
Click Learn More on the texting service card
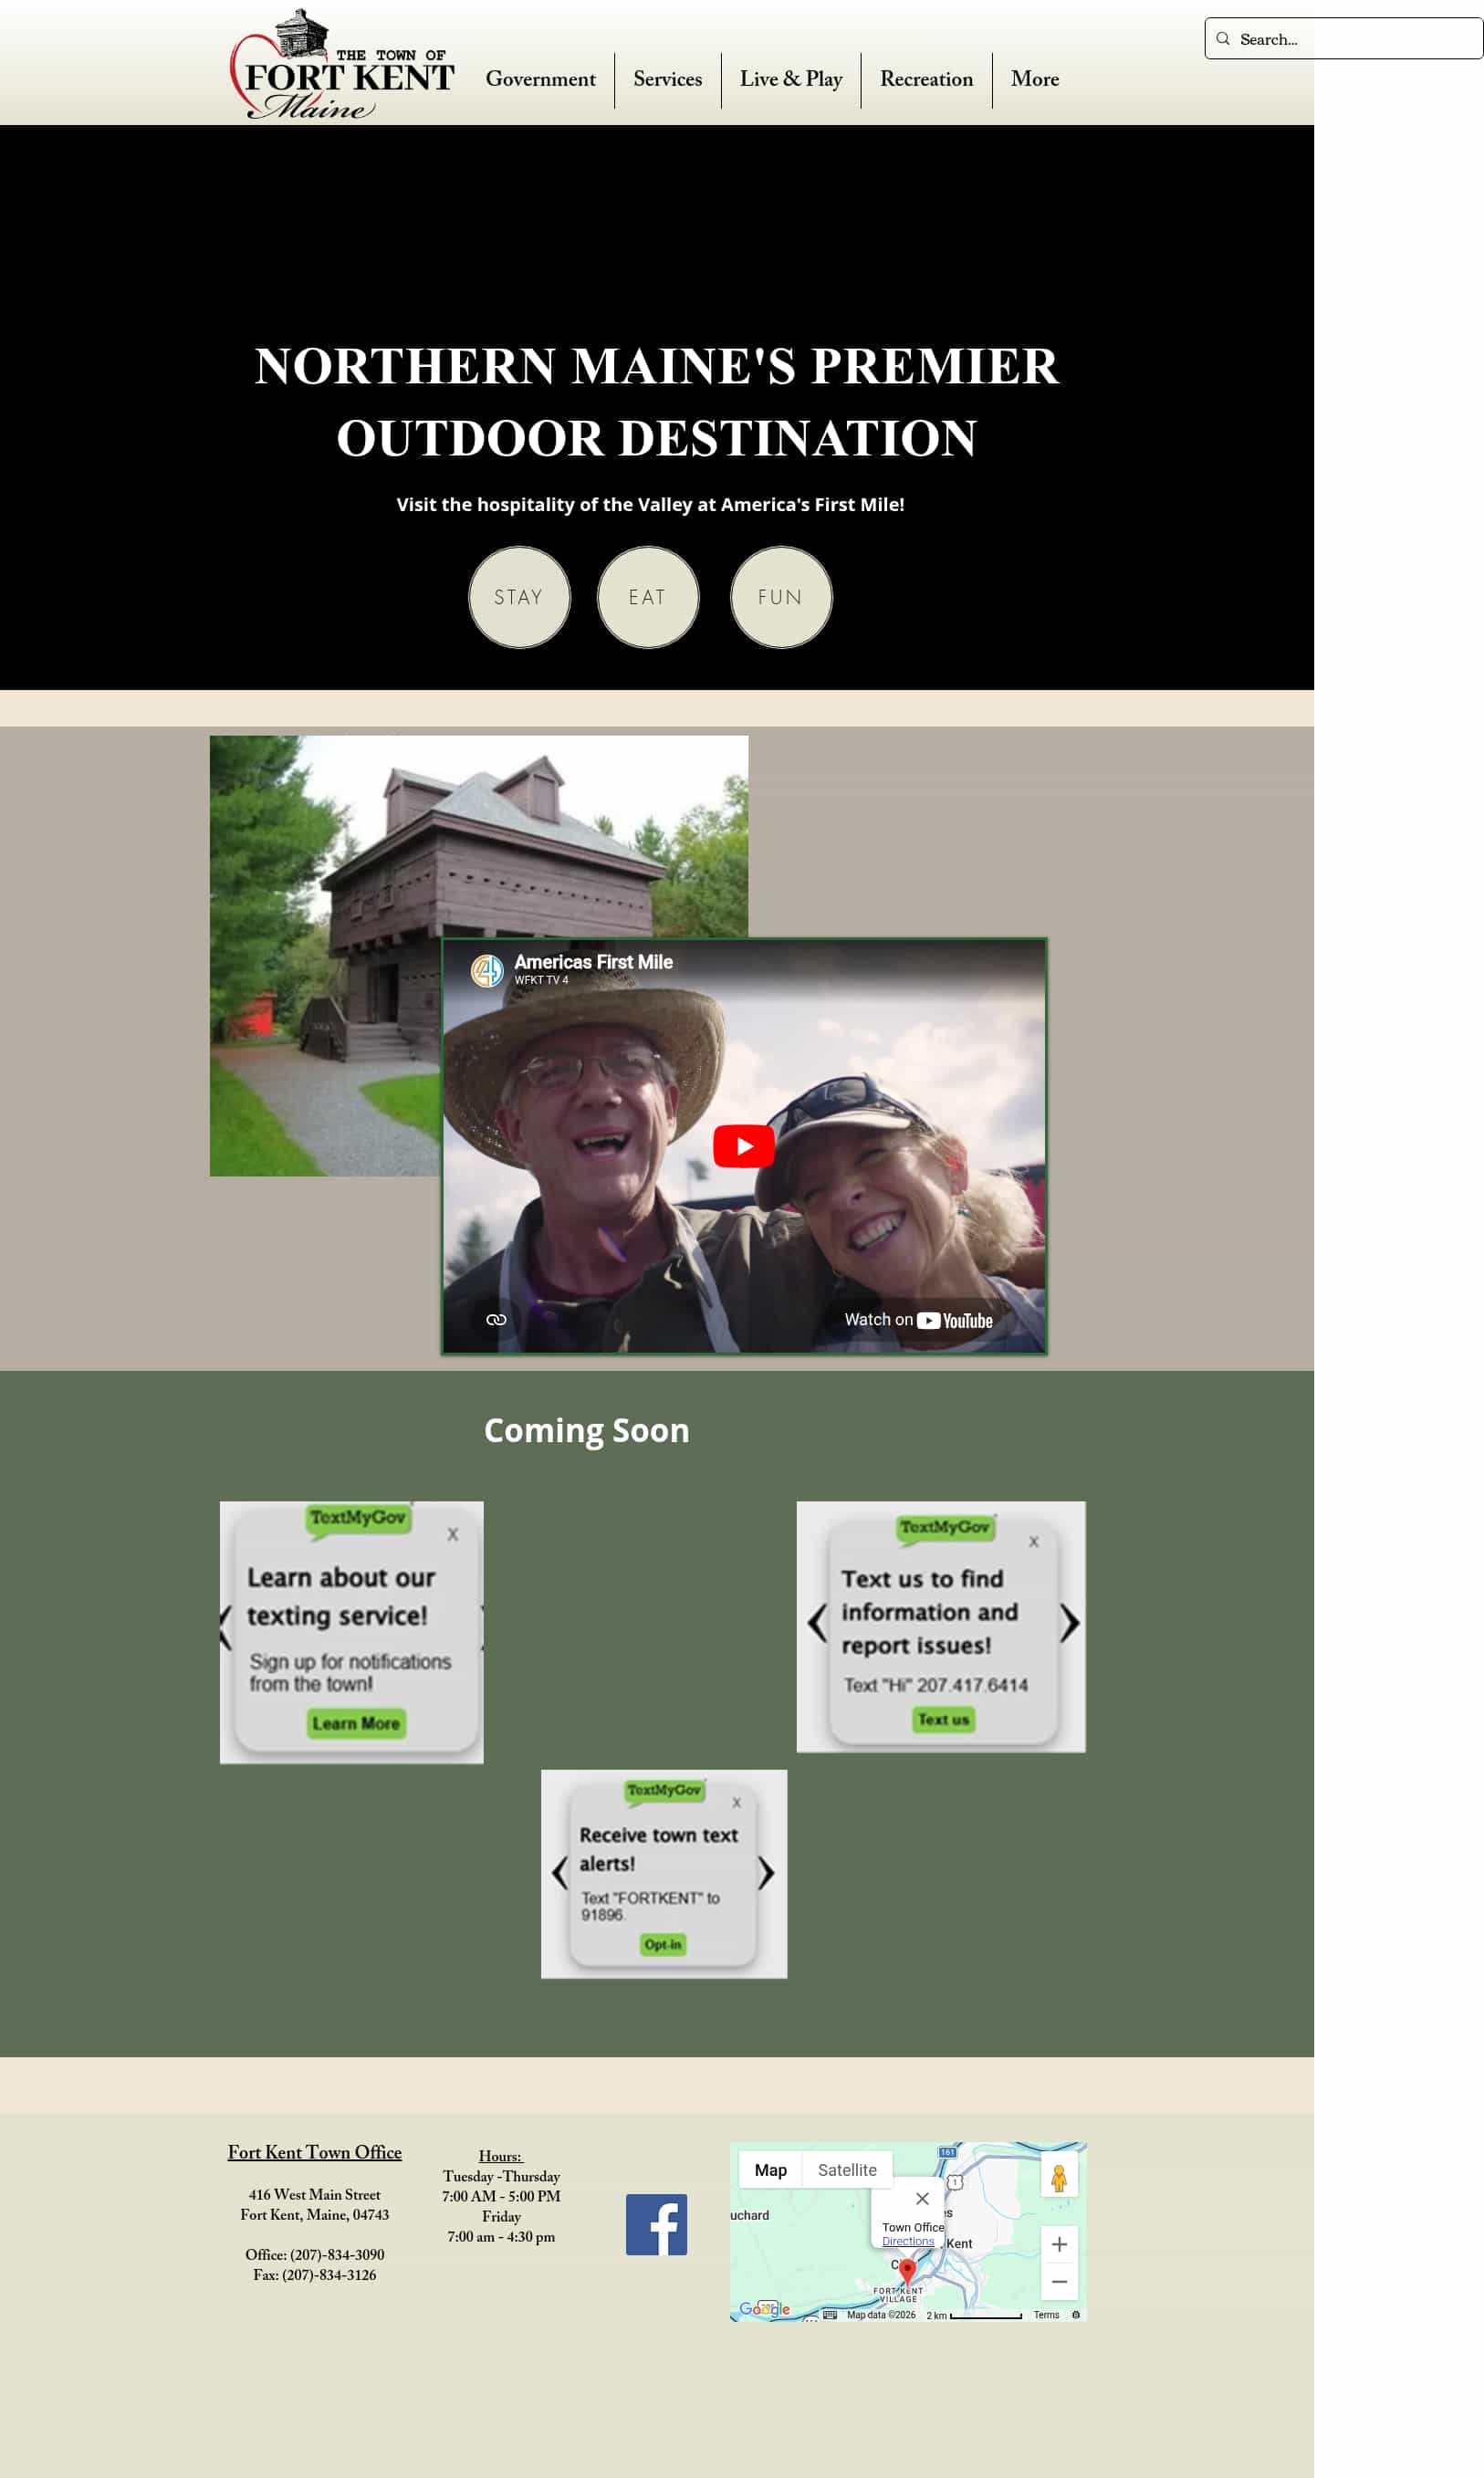click(x=356, y=1723)
